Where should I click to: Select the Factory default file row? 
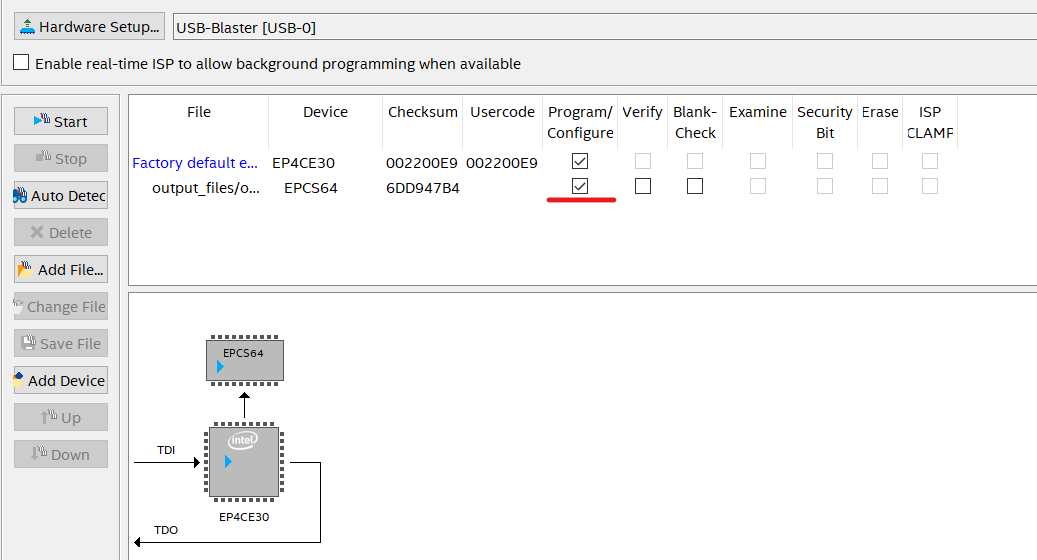pos(196,162)
